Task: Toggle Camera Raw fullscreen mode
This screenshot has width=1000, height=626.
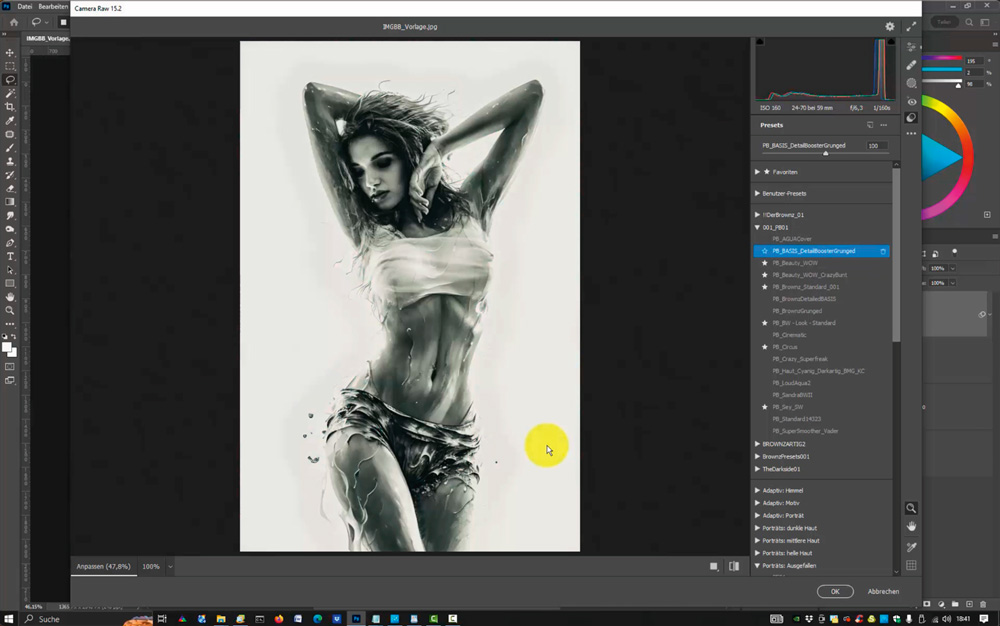Action: (x=911, y=27)
